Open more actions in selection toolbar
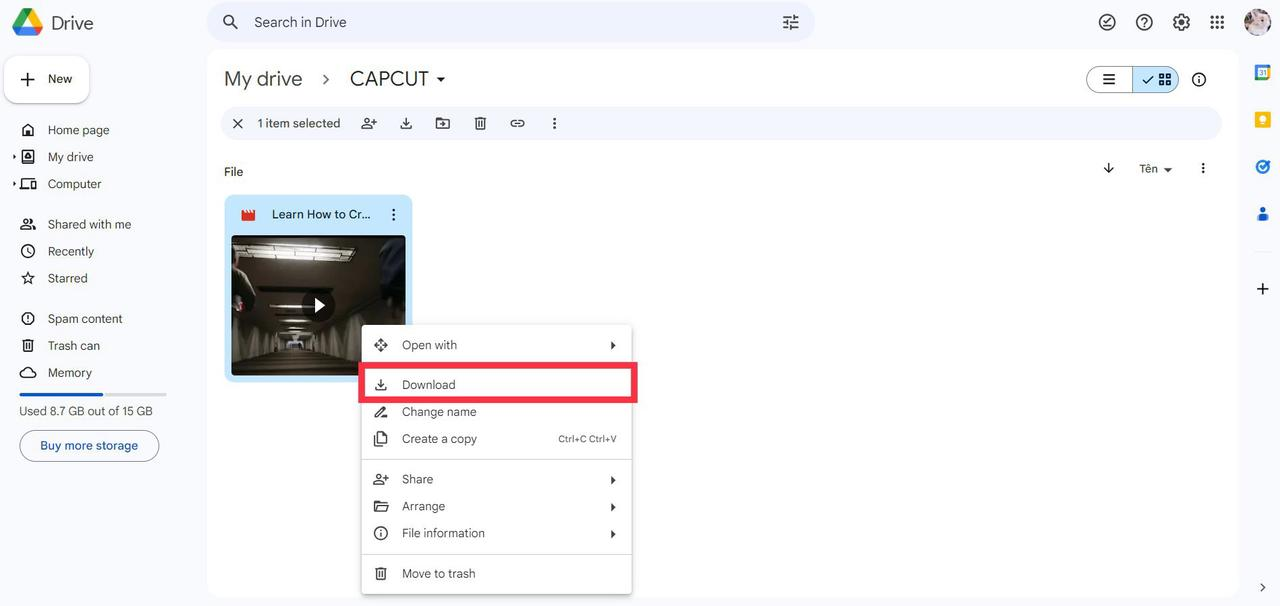This screenshot has height=606, width=1280. click(554, 123)
